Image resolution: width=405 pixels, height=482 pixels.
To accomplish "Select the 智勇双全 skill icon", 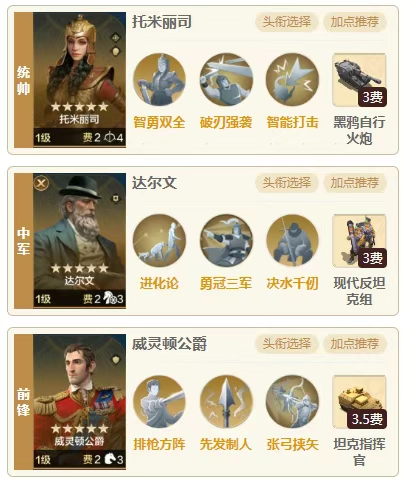I will pos(159,80).
